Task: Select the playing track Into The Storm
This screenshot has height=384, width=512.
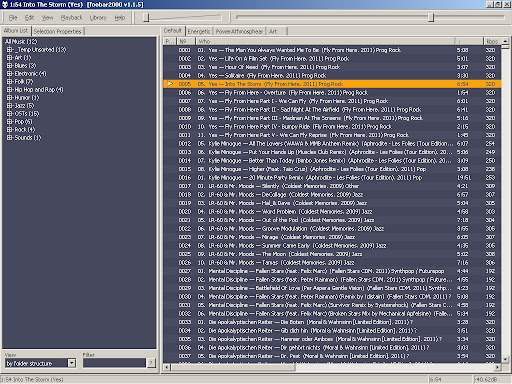Action: (332, 84)
